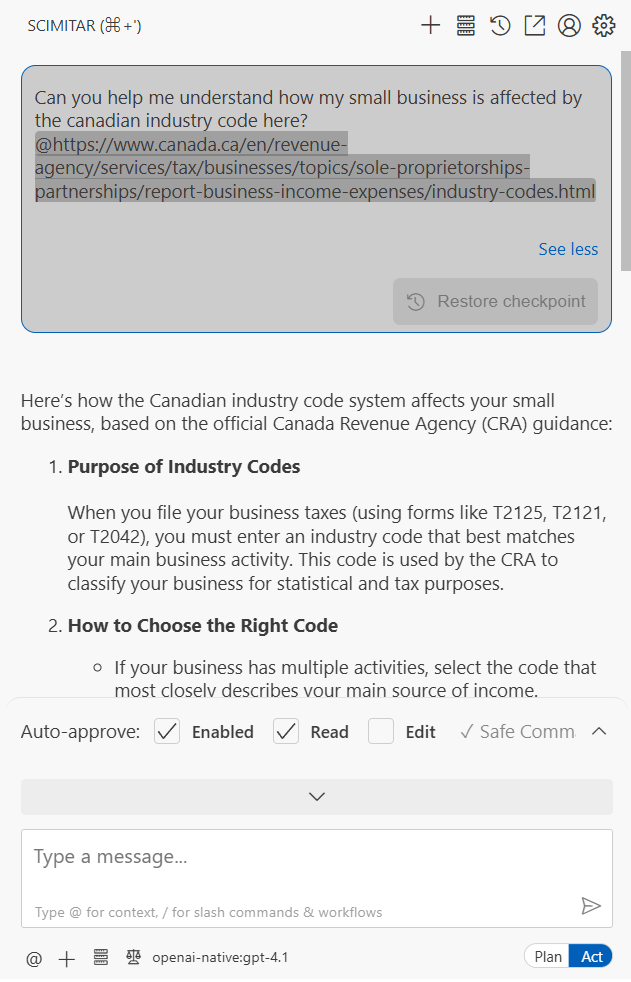Pop out chat into editor tab

coord(535,26)
